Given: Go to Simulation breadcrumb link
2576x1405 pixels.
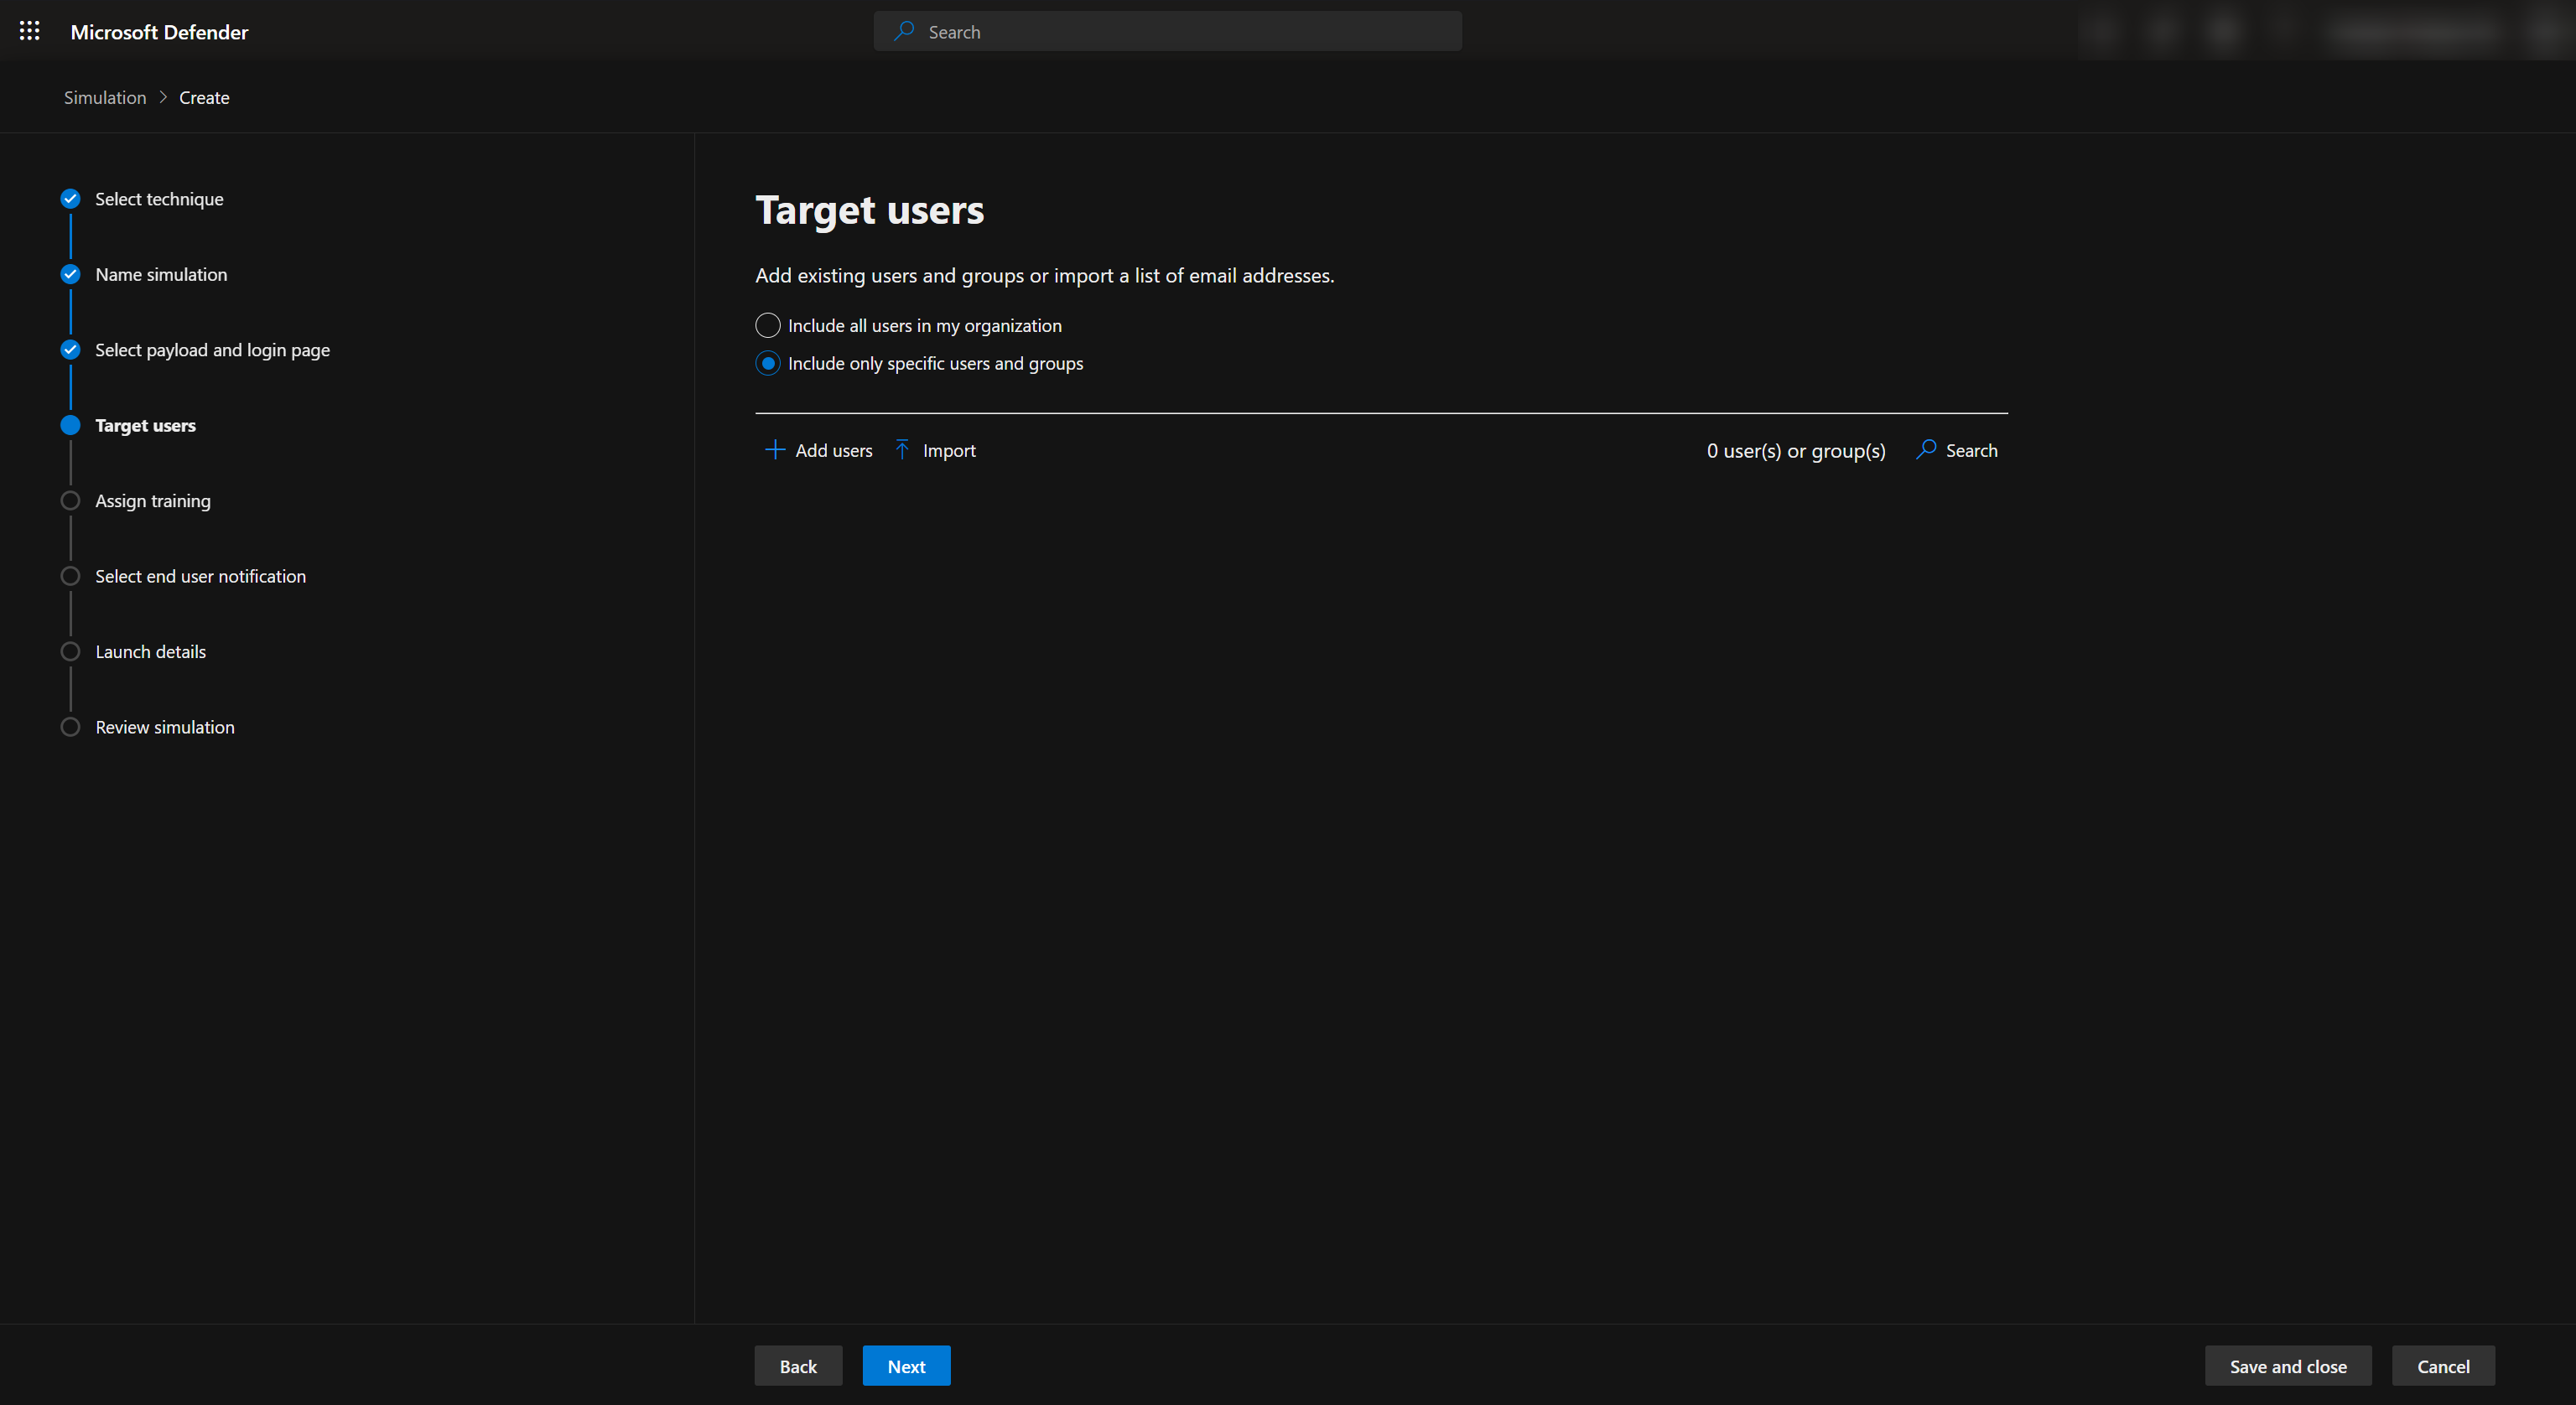Looking at the screenshot, I should coord(105,98).
